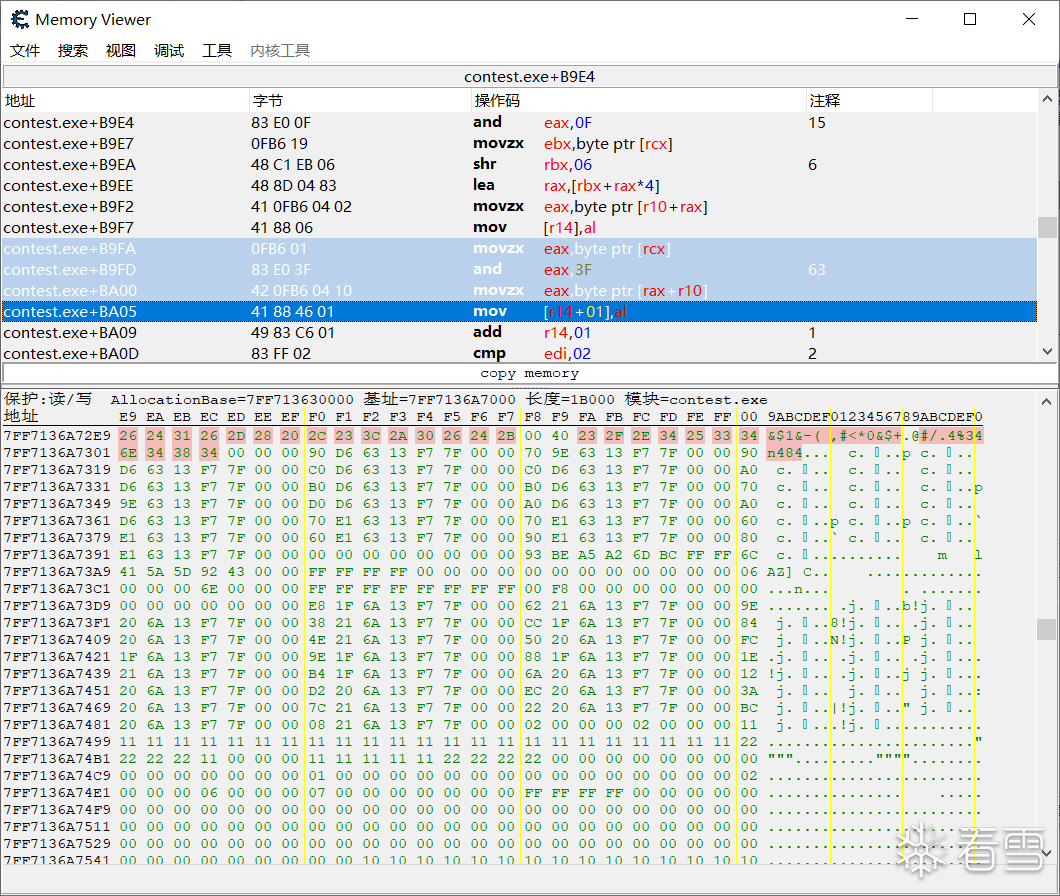Viewport: 1060px width, 896px height.
Task: Click hex row address 7FF7136A74B1
Action: (x=57, y=759)
